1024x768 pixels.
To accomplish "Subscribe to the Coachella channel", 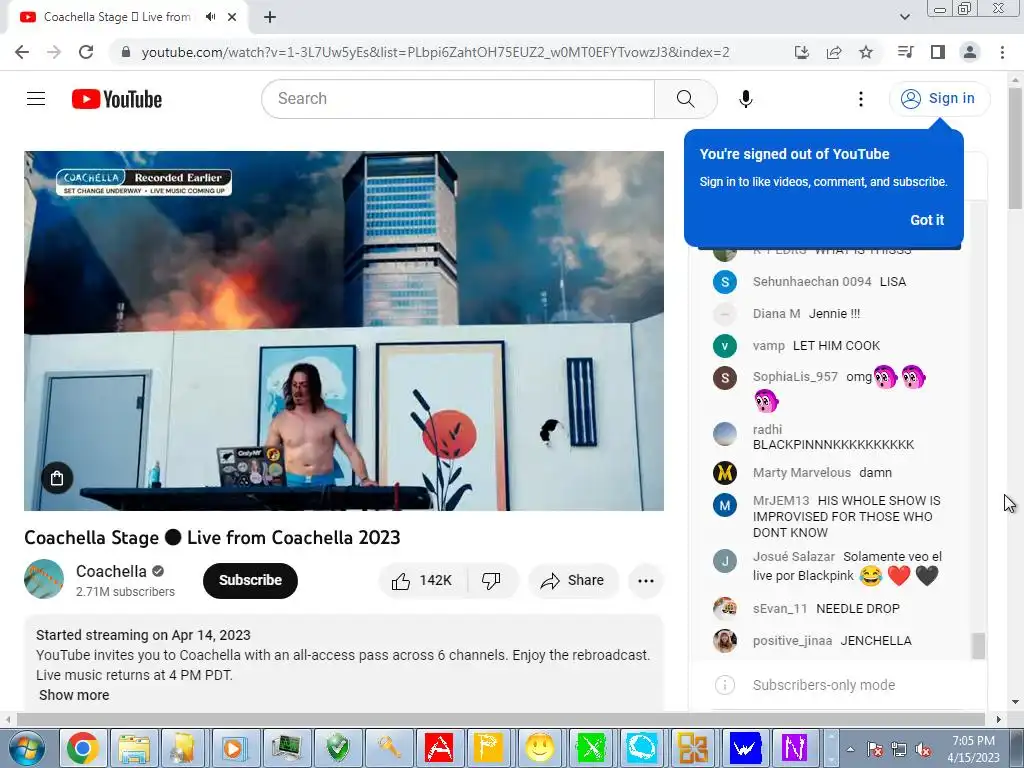I will tap(250, 581).
